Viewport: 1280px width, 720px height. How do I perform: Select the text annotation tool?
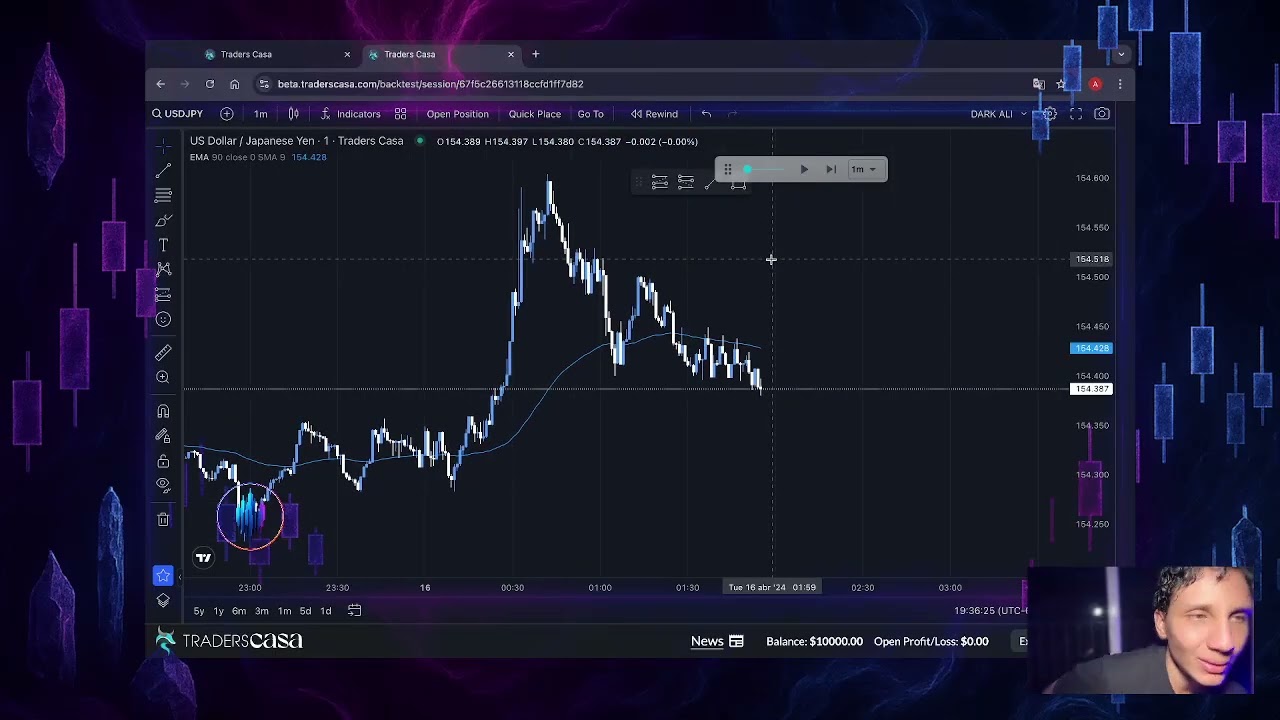(163, 245)
